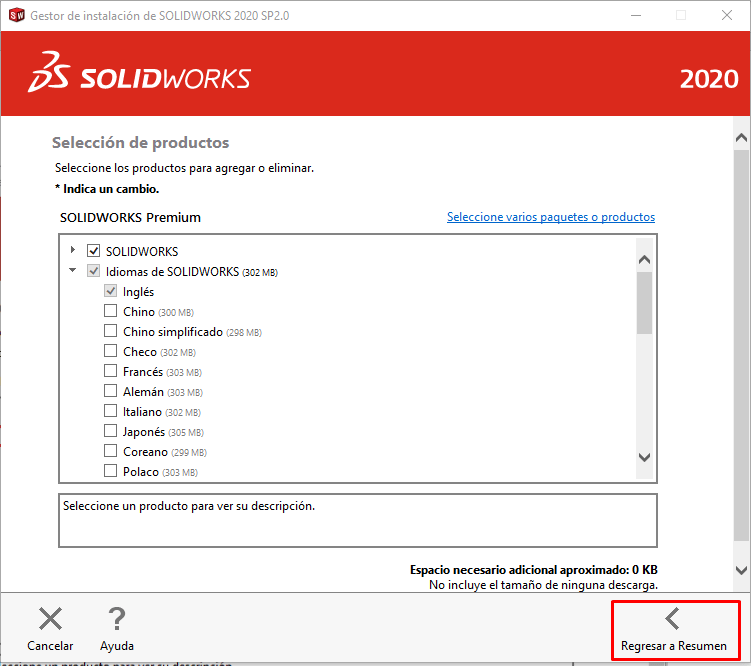Click product list scrollbar down arrow
This screenshot has height=666, width=751.
(x=644, y=457)
